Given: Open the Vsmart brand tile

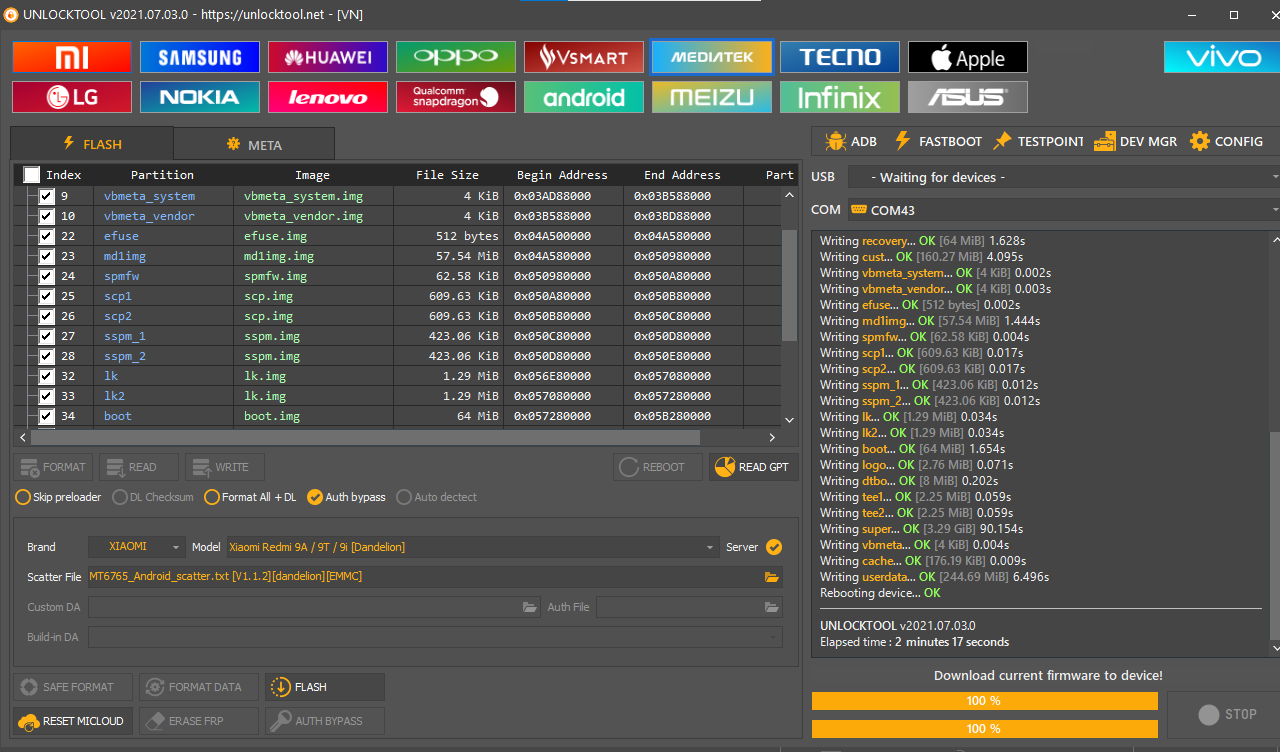Looking at the screenshot, I should click(584, 57).
